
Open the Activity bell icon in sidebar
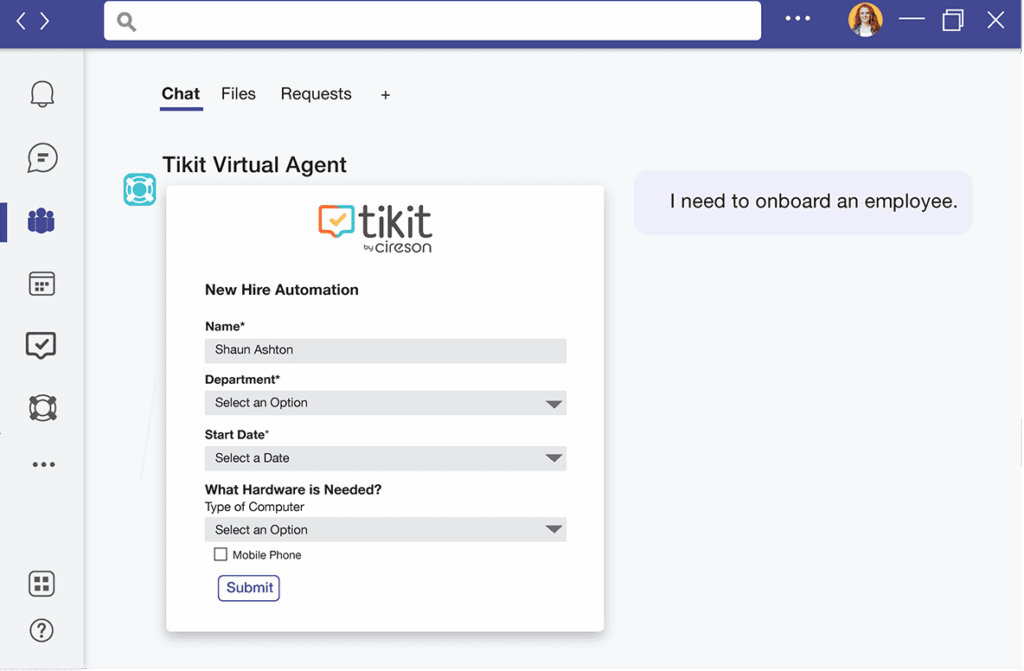coord(42,94)
